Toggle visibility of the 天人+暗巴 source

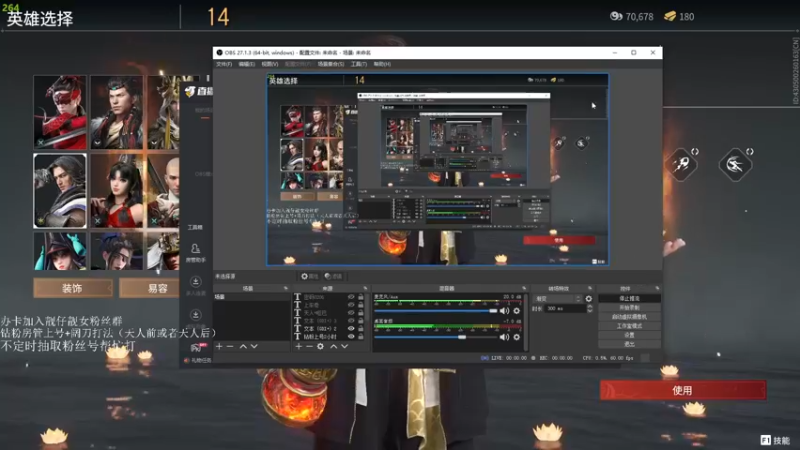coord(351,313)
